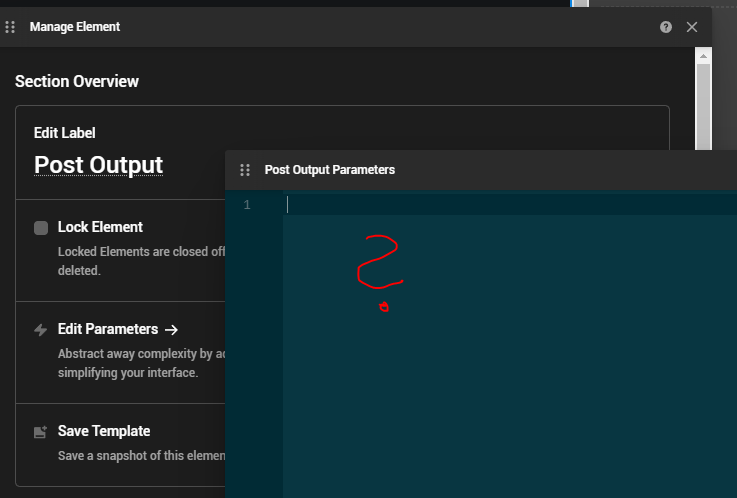The width and height of the screenshot is (737, 498).
Task: Grab the Post Output Parameters drag handle
Action: [x=245, y=170]
